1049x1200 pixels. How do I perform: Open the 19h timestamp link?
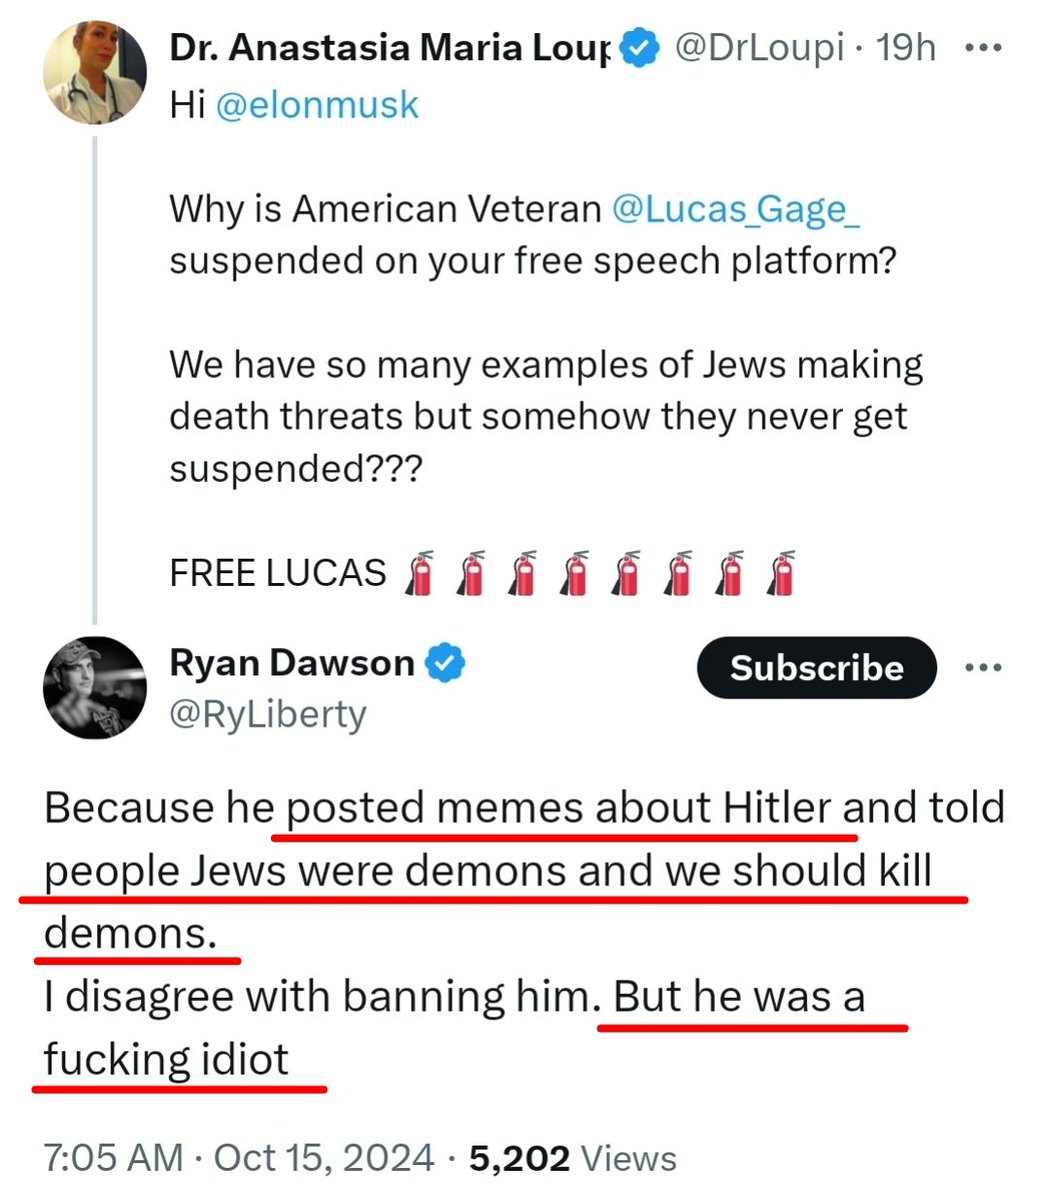coord(906,48)
